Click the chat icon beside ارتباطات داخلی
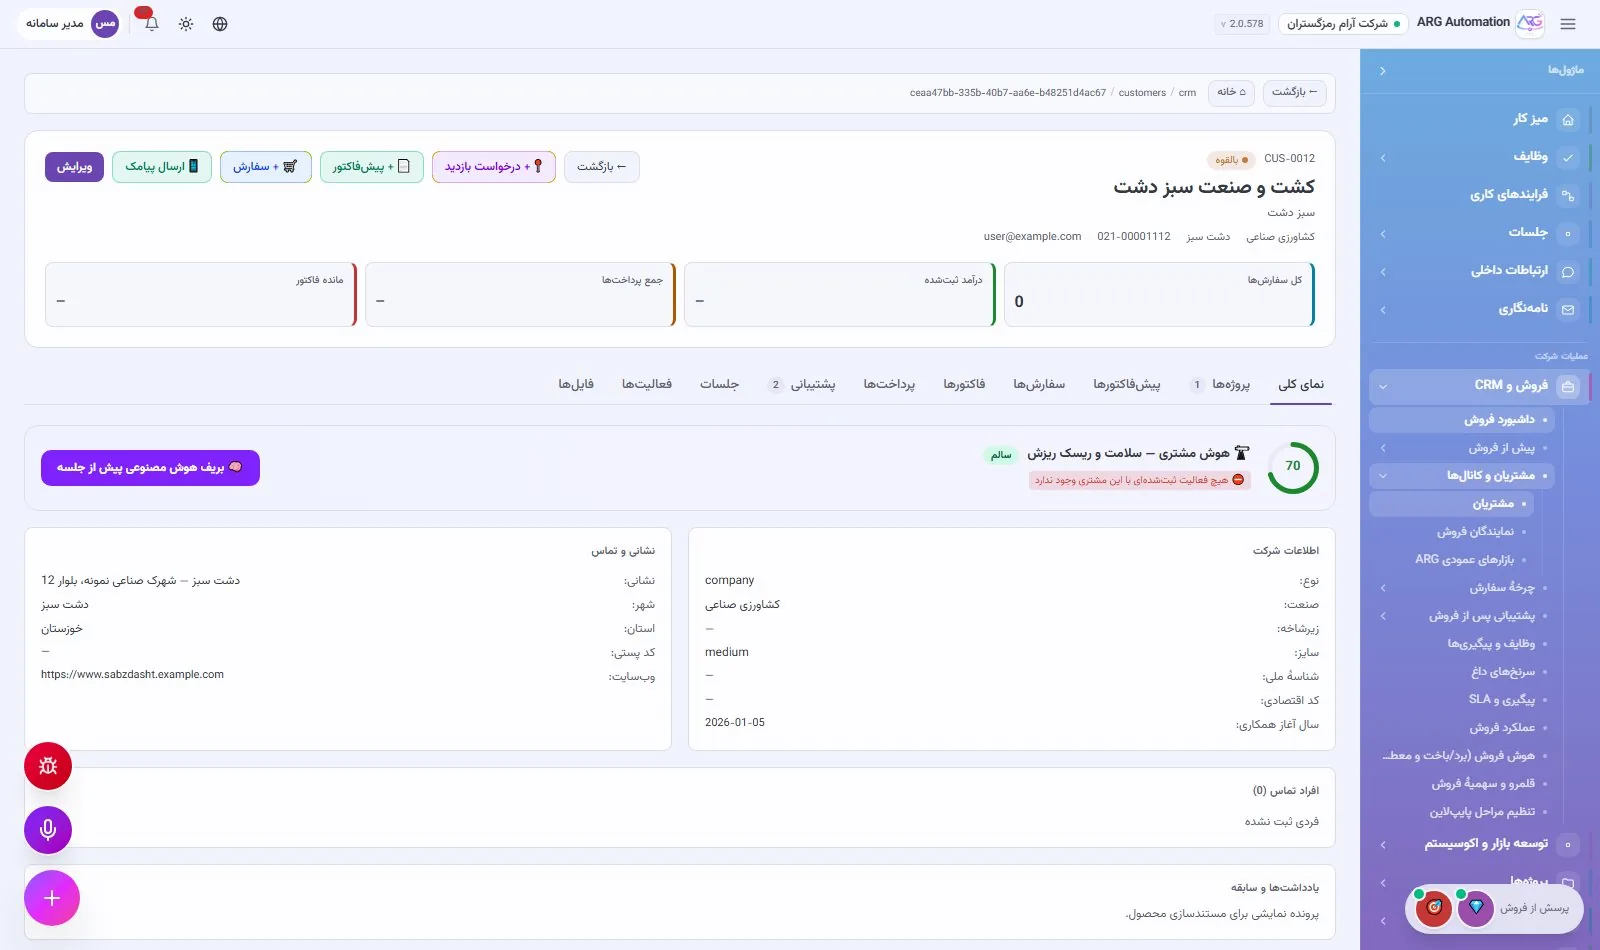The height and width of the screenshot is (950, 1600). coord(1568,271)
